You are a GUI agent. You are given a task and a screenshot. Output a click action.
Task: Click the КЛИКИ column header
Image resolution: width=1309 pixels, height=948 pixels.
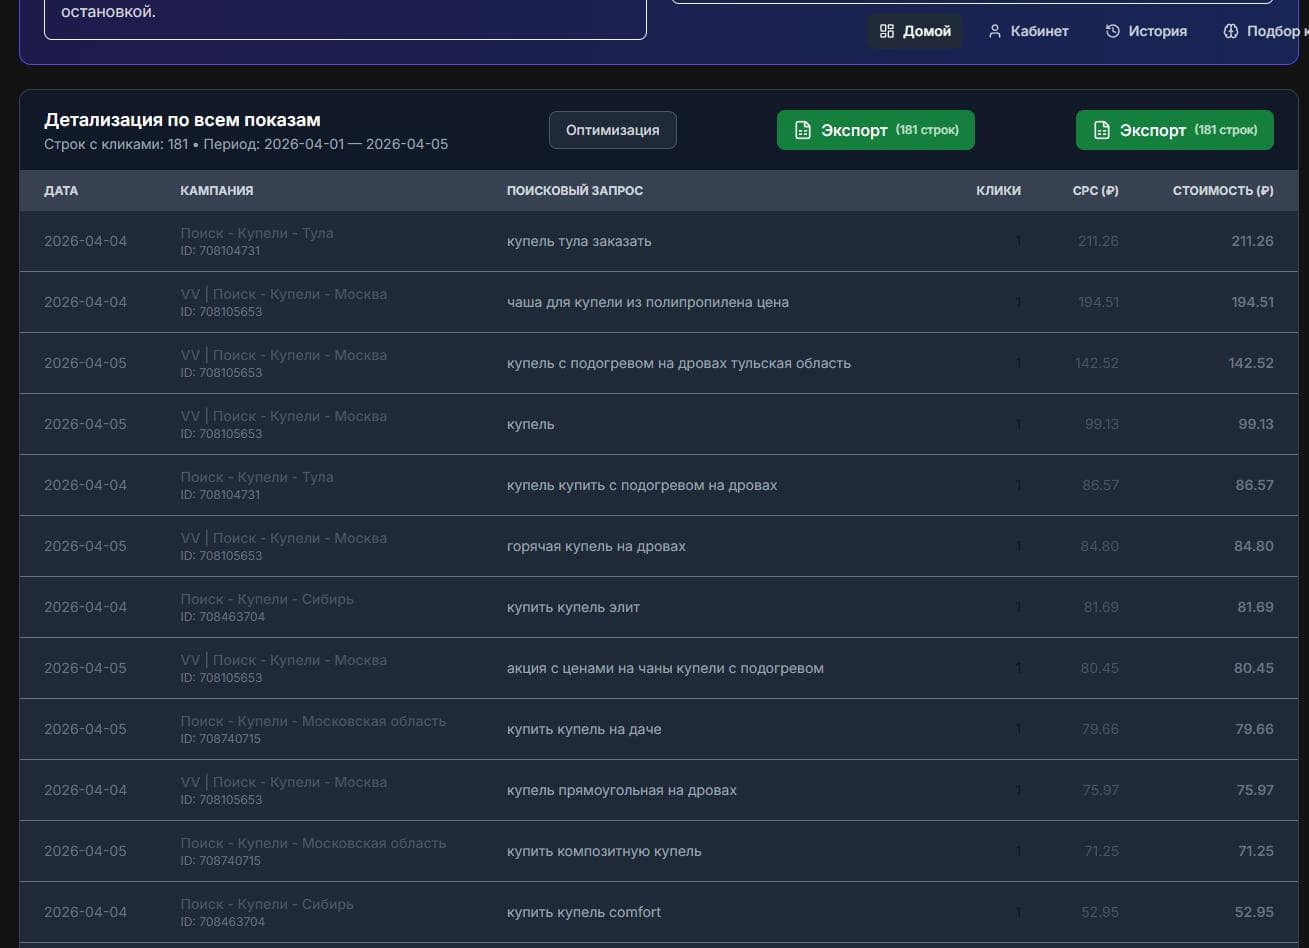(998, 191)
